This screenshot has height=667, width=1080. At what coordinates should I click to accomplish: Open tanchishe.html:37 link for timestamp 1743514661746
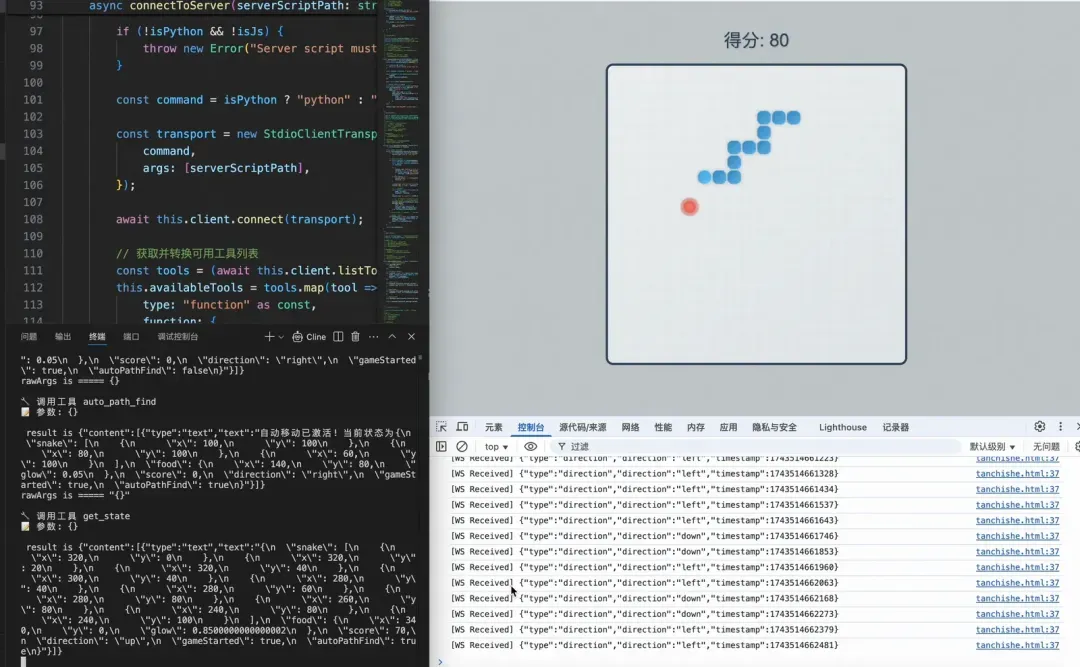point(1017,536)
